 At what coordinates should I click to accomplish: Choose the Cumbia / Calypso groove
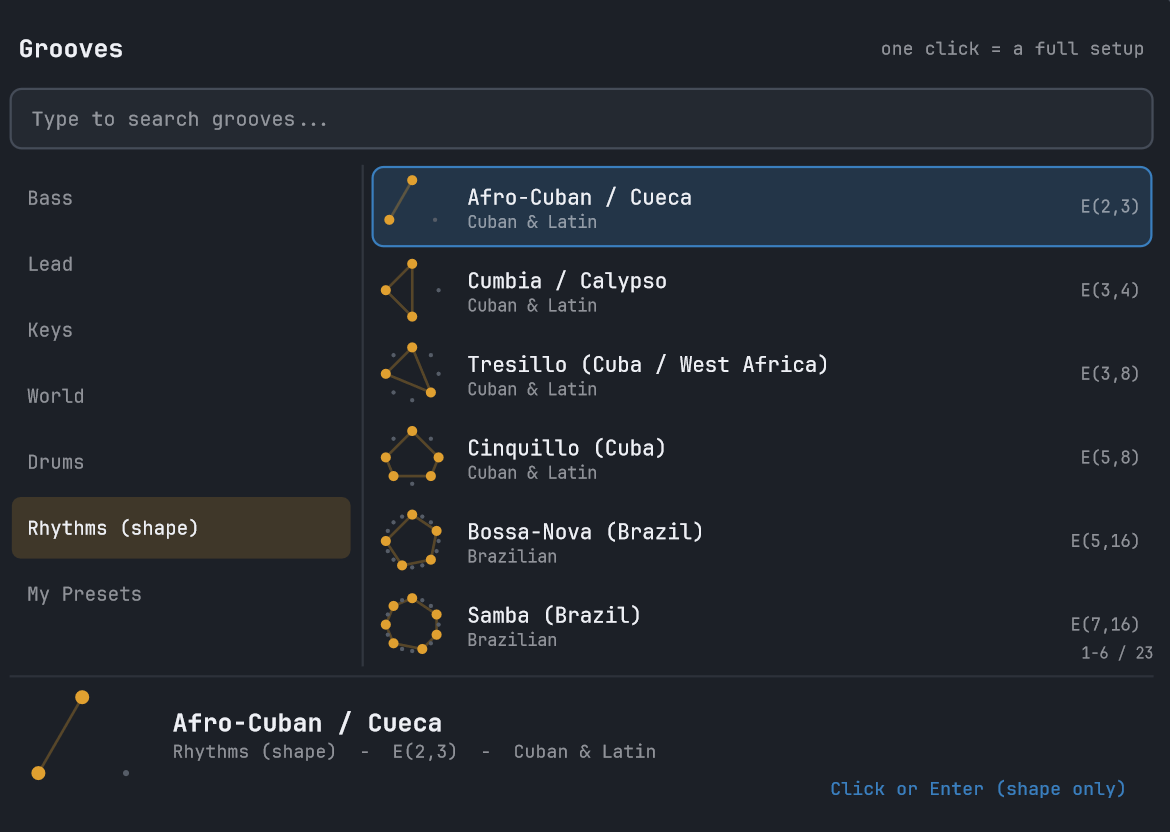(762, 290)
